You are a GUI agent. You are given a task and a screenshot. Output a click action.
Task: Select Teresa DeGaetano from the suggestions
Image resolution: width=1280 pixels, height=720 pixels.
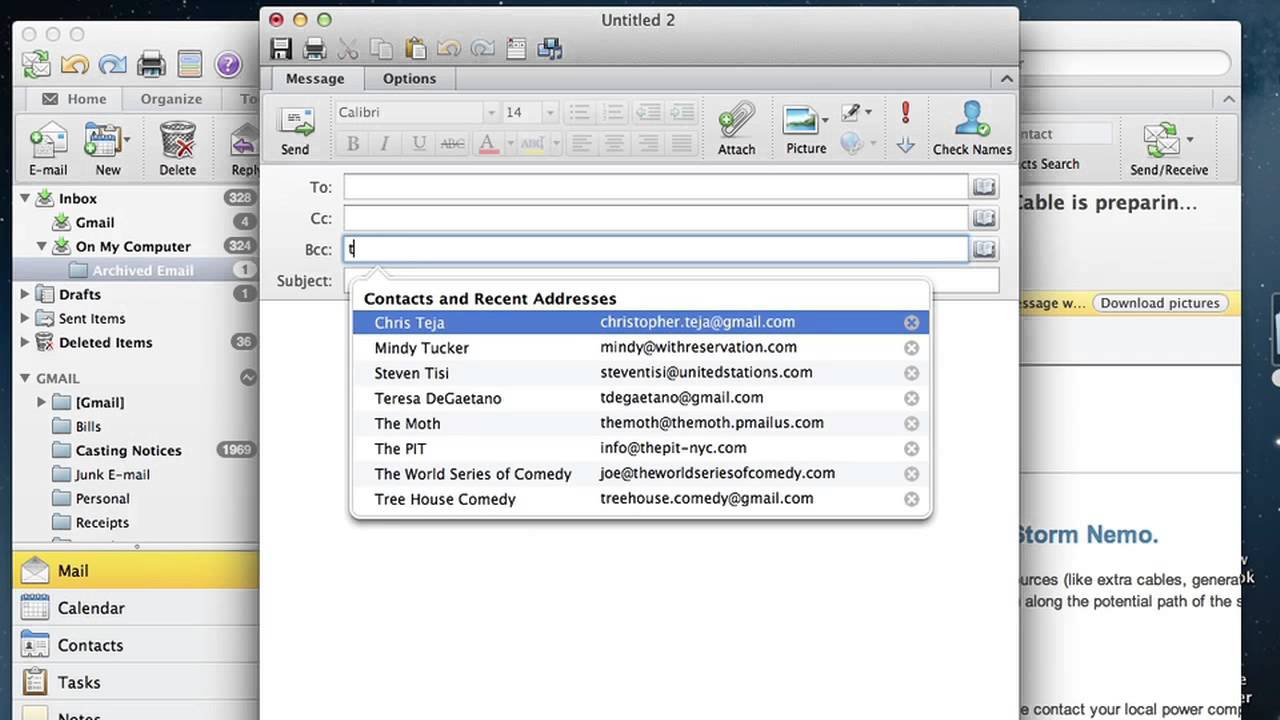(438, 398)
